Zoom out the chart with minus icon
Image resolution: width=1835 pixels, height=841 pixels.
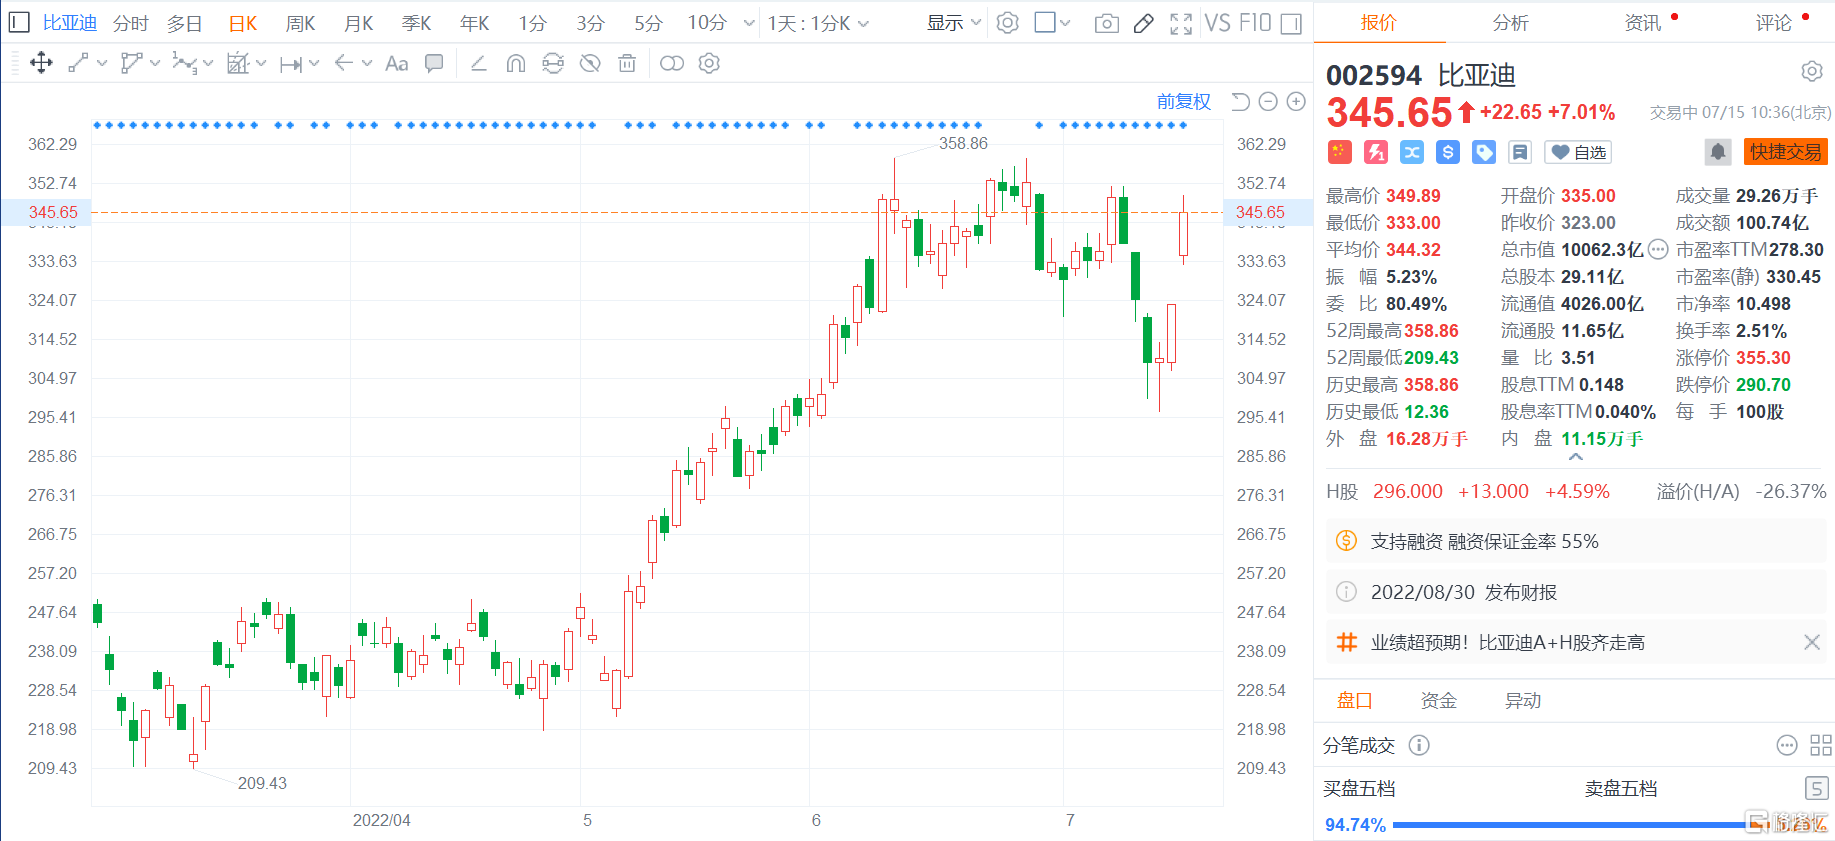tap(1268, 101)
